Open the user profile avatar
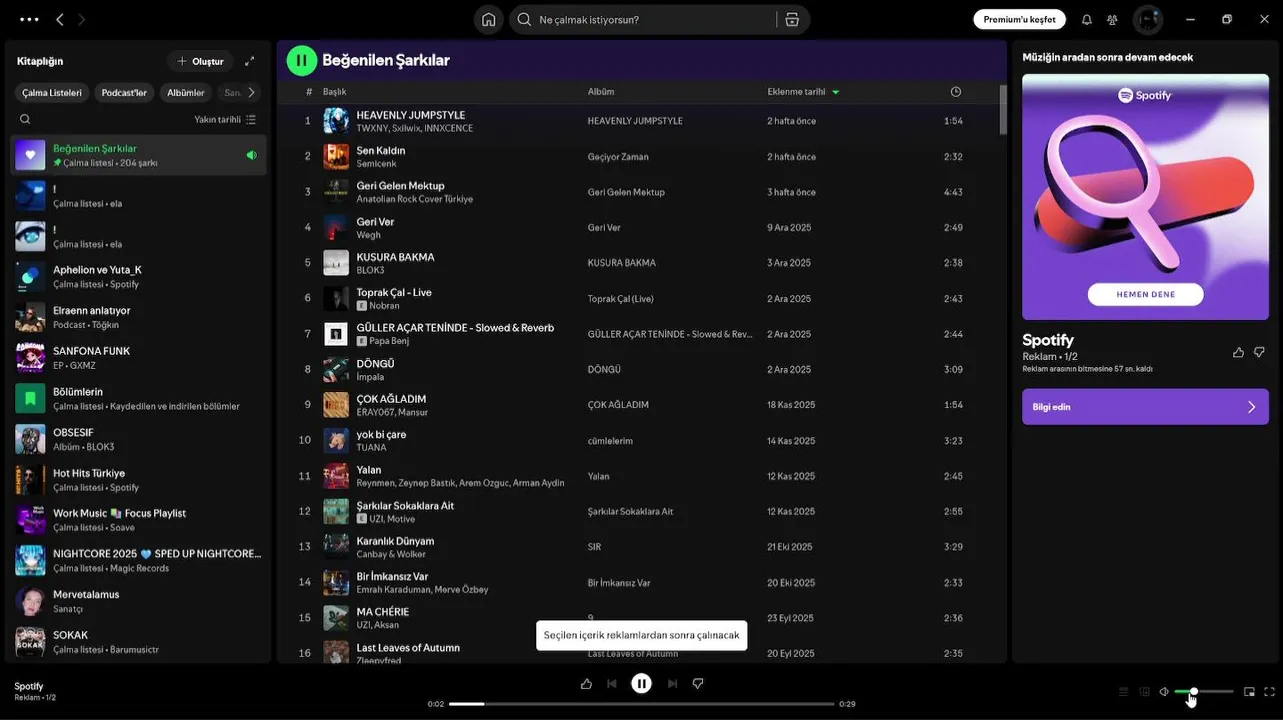1283x720 pixels. click(x=1147, y=19)
